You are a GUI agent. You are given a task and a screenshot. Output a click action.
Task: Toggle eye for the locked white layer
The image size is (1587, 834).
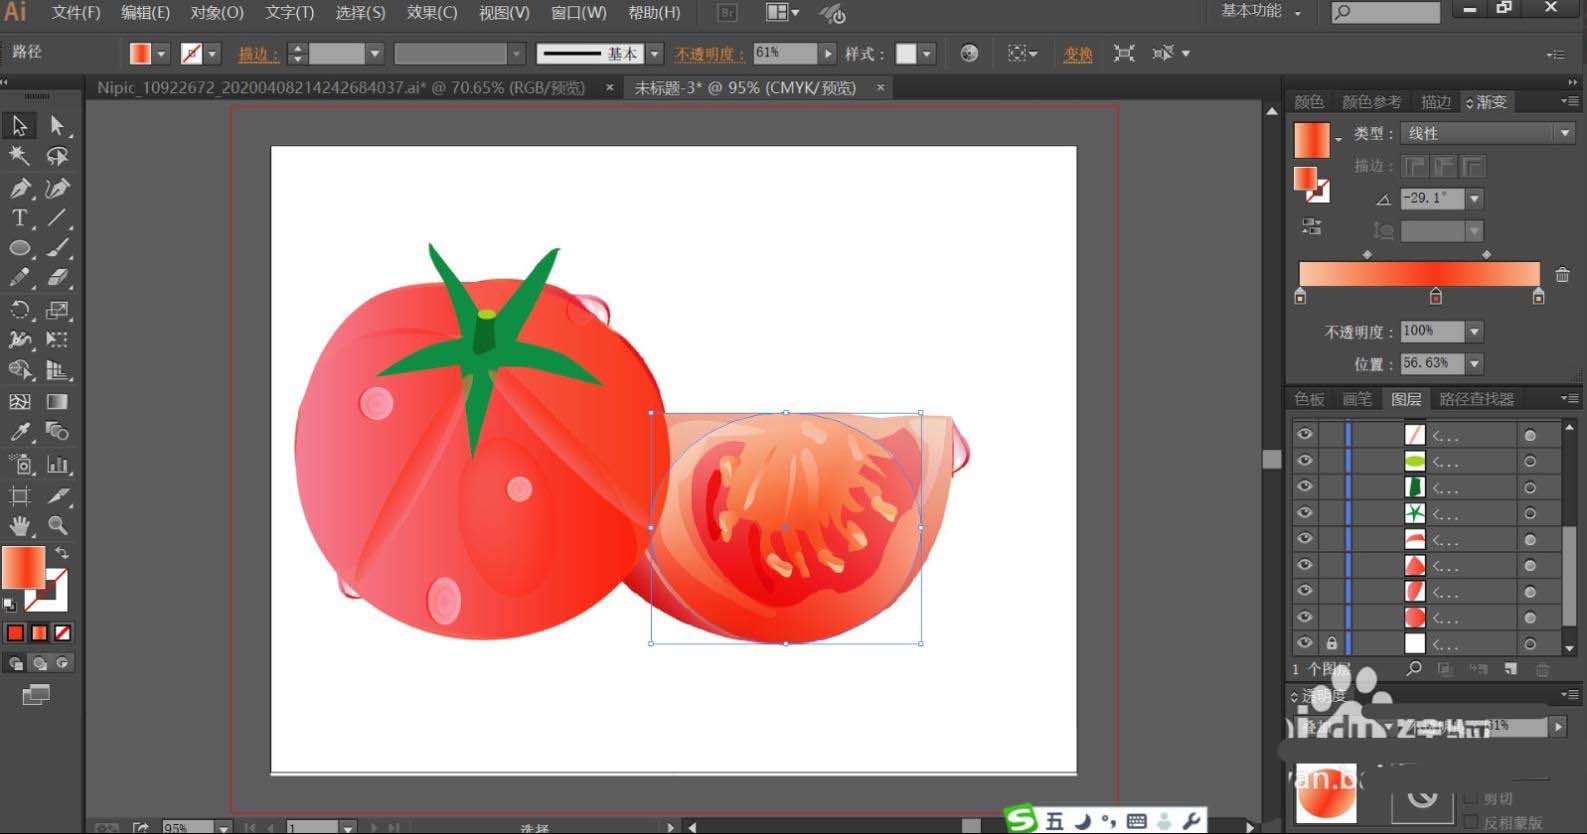(1304, 643)
